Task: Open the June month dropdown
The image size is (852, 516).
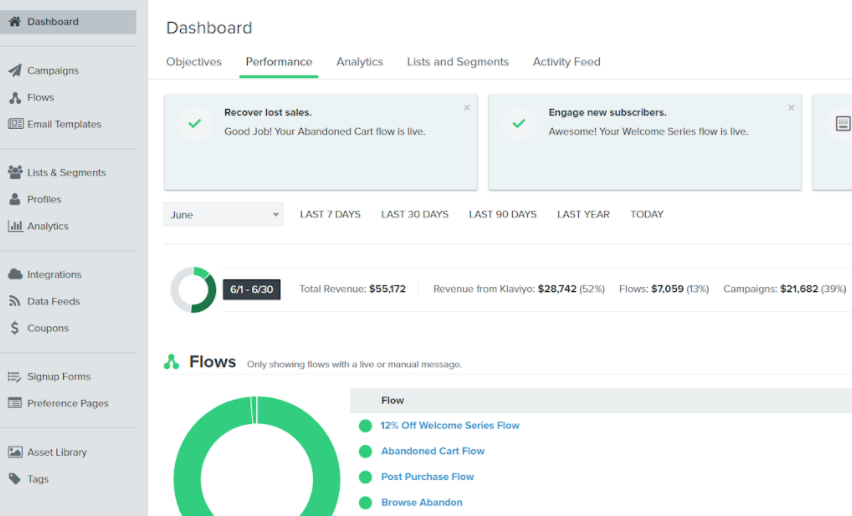Action: pyautogui.click(x=223, y=215)
